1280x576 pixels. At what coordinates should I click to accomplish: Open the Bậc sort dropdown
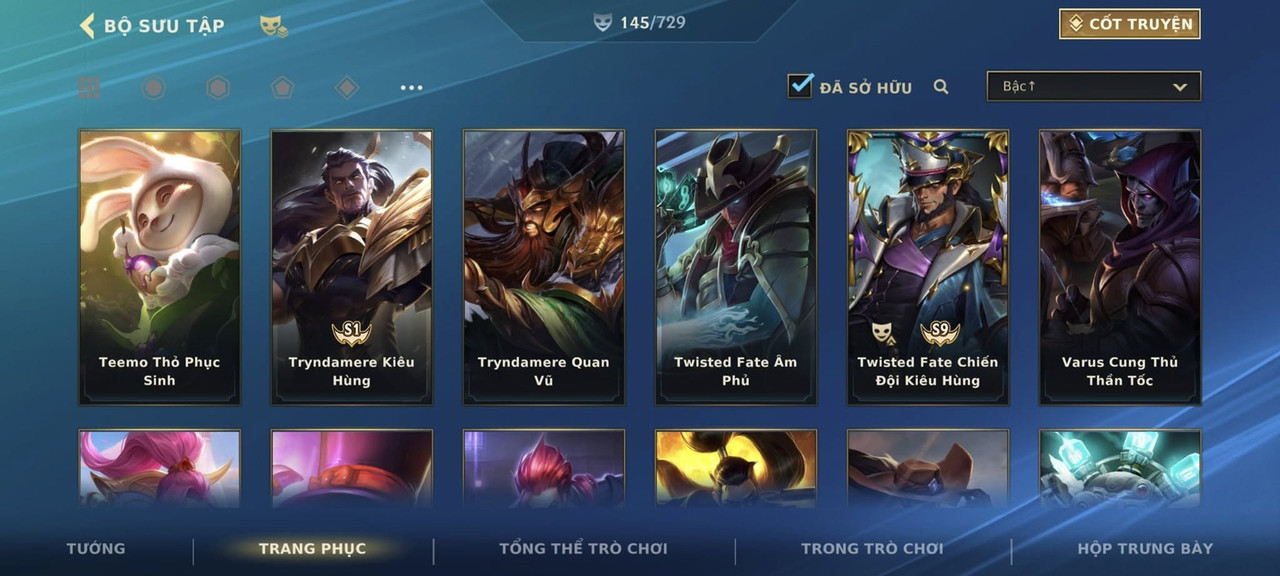[x=1094, y=87]
